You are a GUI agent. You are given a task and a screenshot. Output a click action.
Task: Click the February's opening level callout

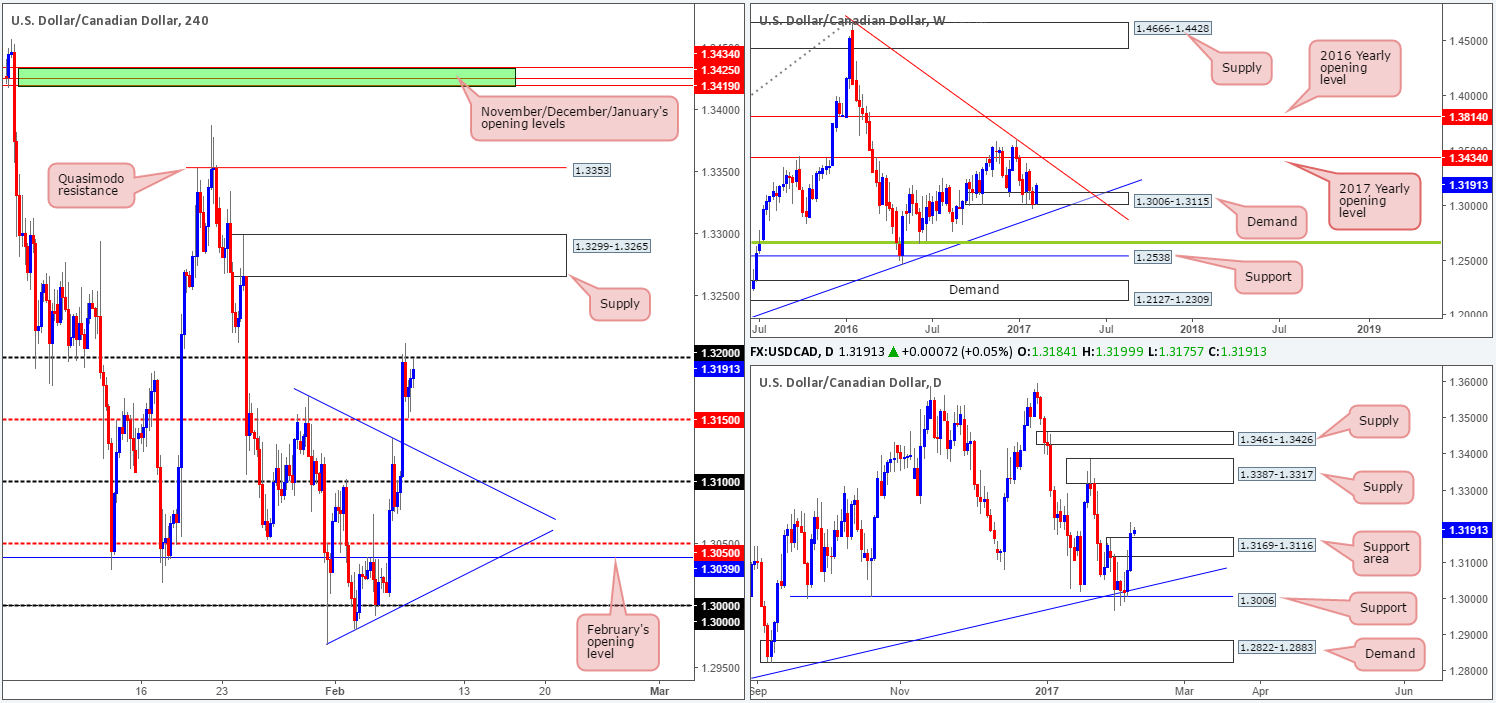pyautogui.click(x=617, y=641)
